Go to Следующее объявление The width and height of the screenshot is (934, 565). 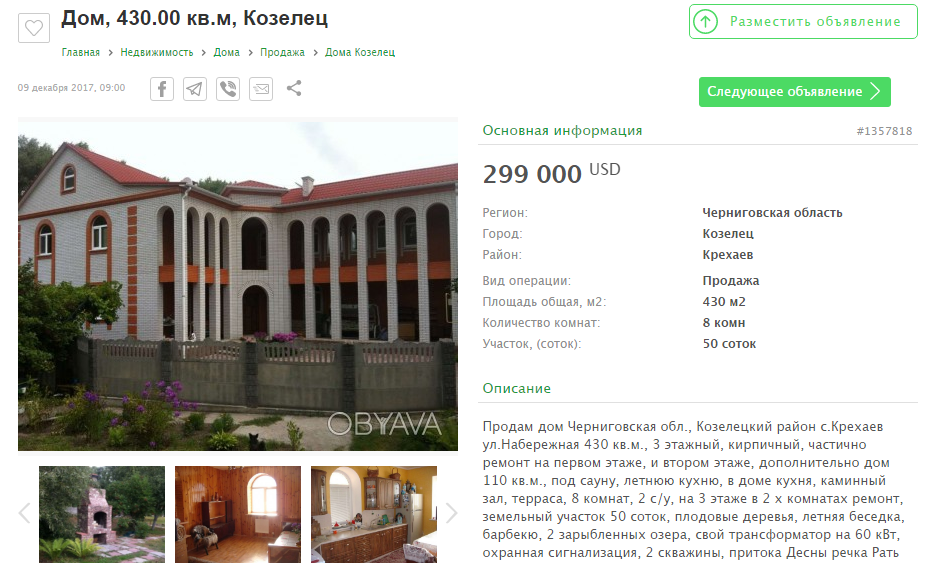coord(795,92)
